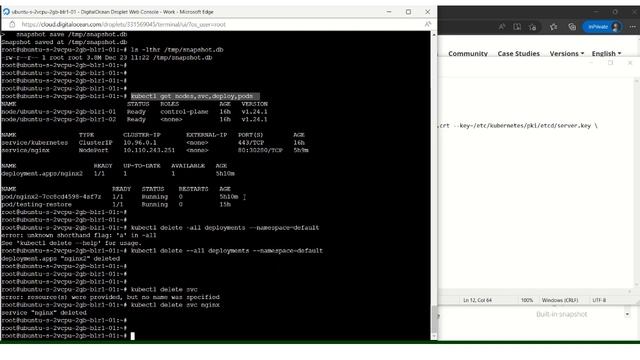
Task: Click the pod/nginx2-7cc8cd4598 row
Action: (120, 197)
